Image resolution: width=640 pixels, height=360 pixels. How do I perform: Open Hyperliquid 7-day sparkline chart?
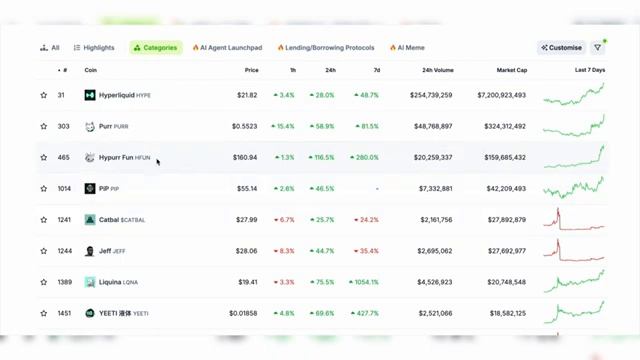tap(574, 94)
